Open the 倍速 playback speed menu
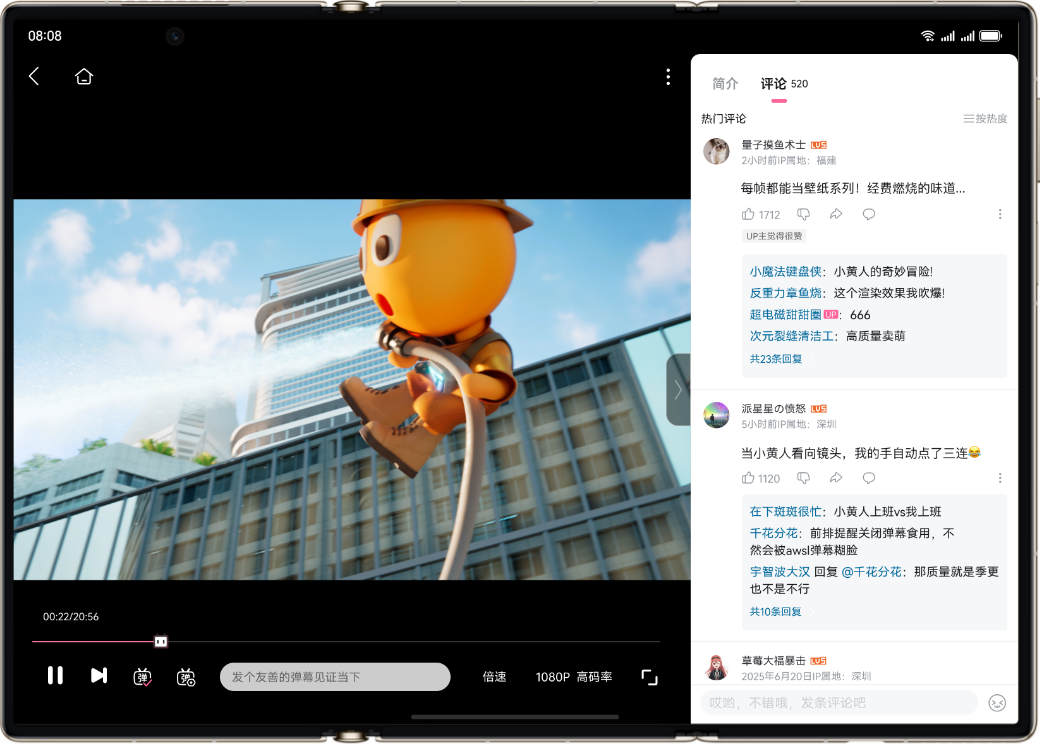Viewport: 1040px width, 744px height. 494,676
